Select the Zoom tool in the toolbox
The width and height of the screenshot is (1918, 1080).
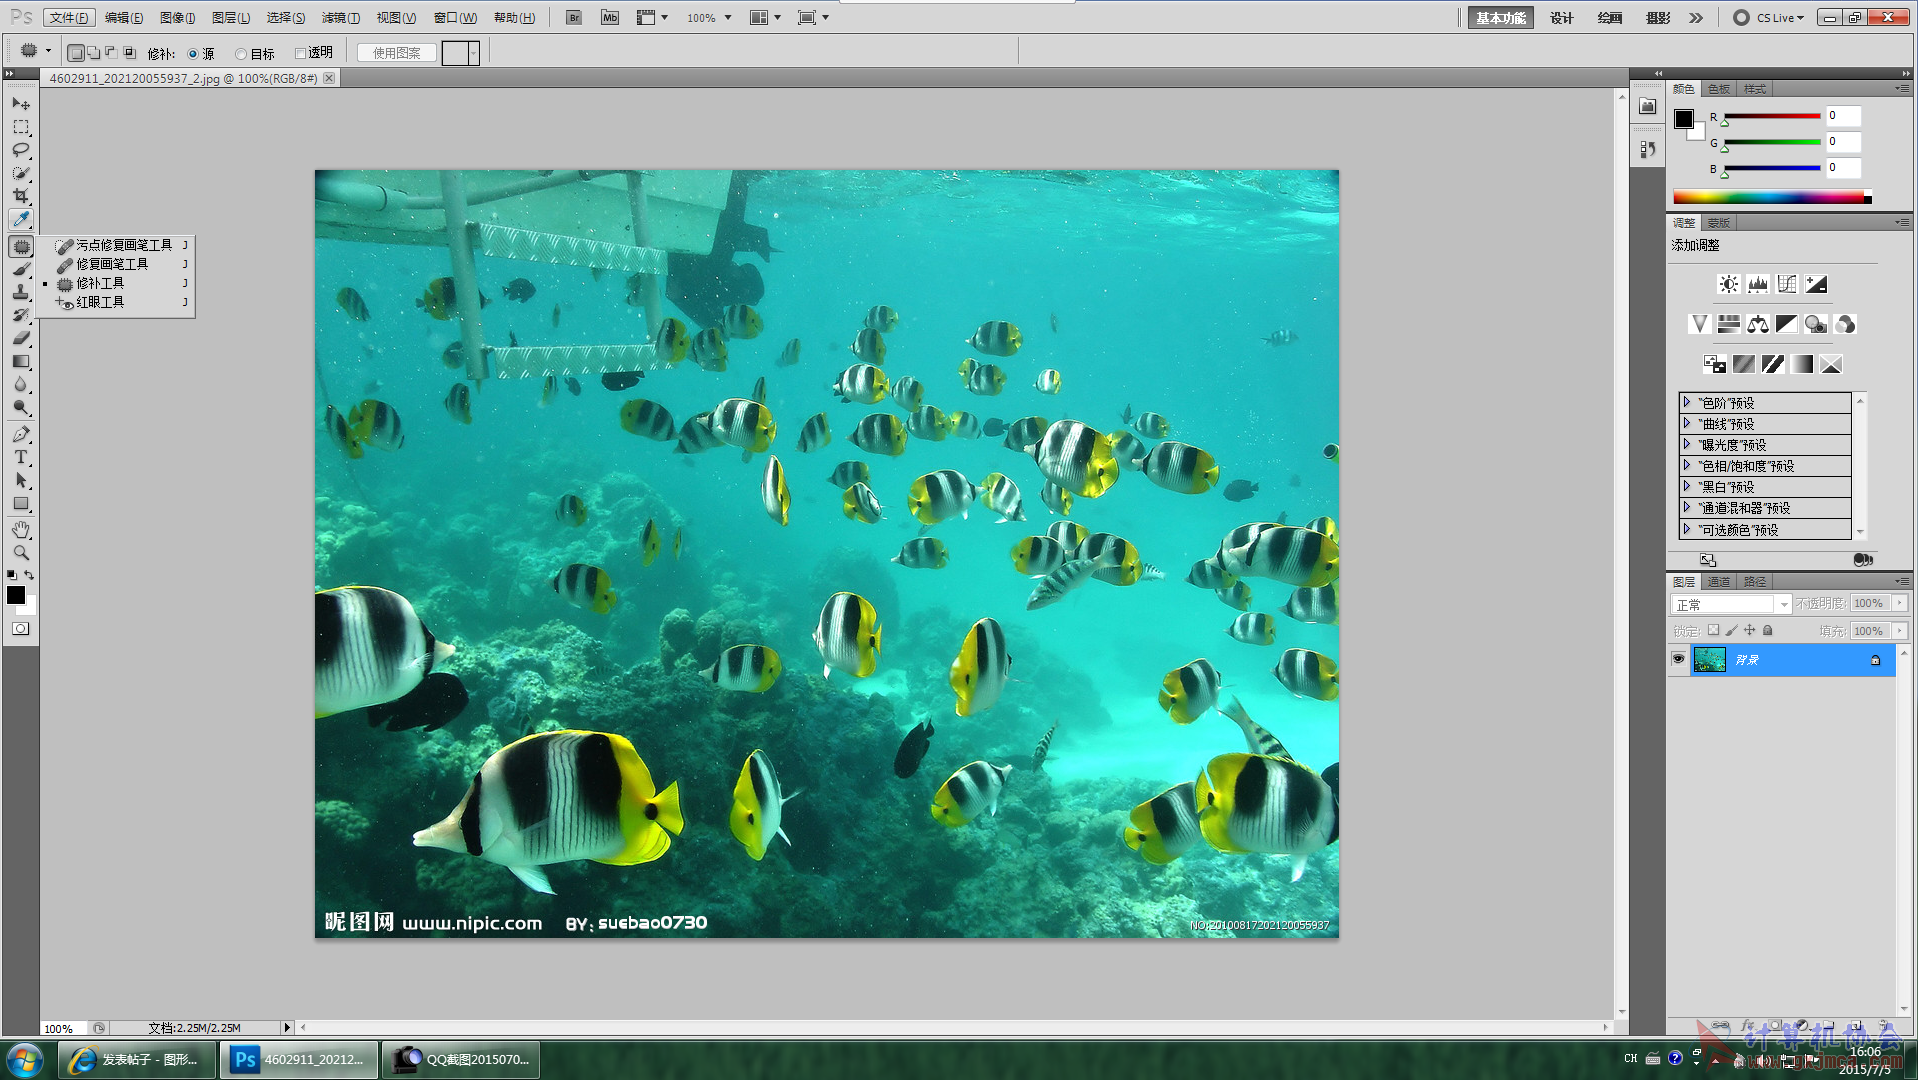pyautogui.click(x=21, y=553)
